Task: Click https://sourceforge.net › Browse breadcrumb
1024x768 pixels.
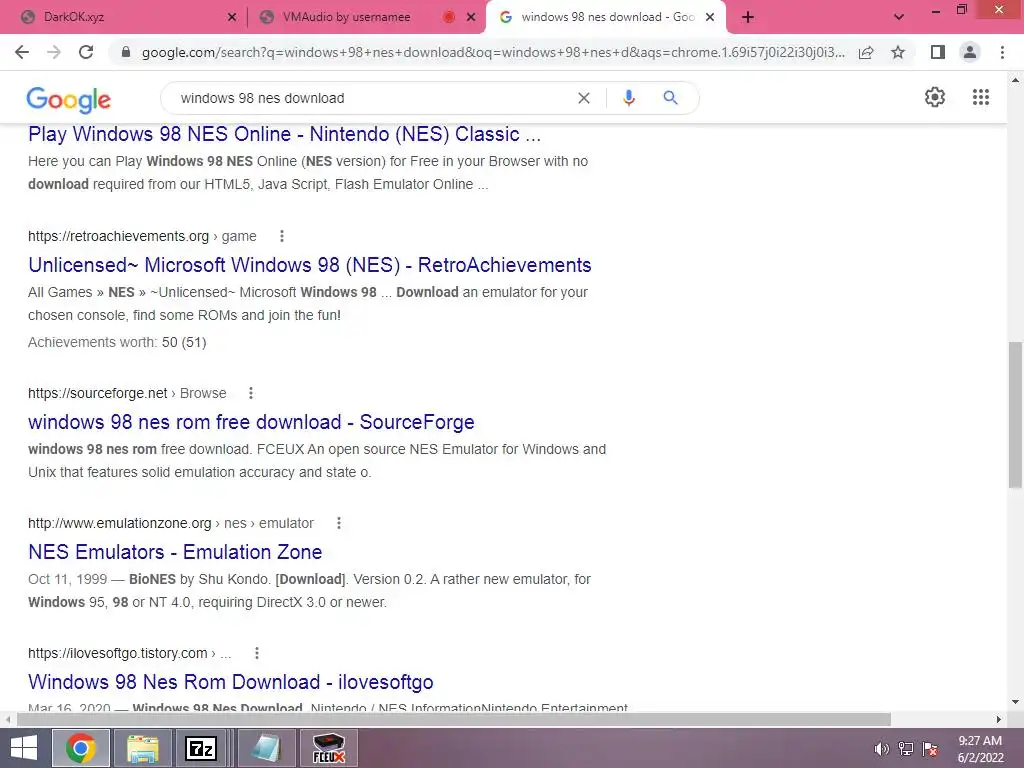Action: click(x=127, y=393)
